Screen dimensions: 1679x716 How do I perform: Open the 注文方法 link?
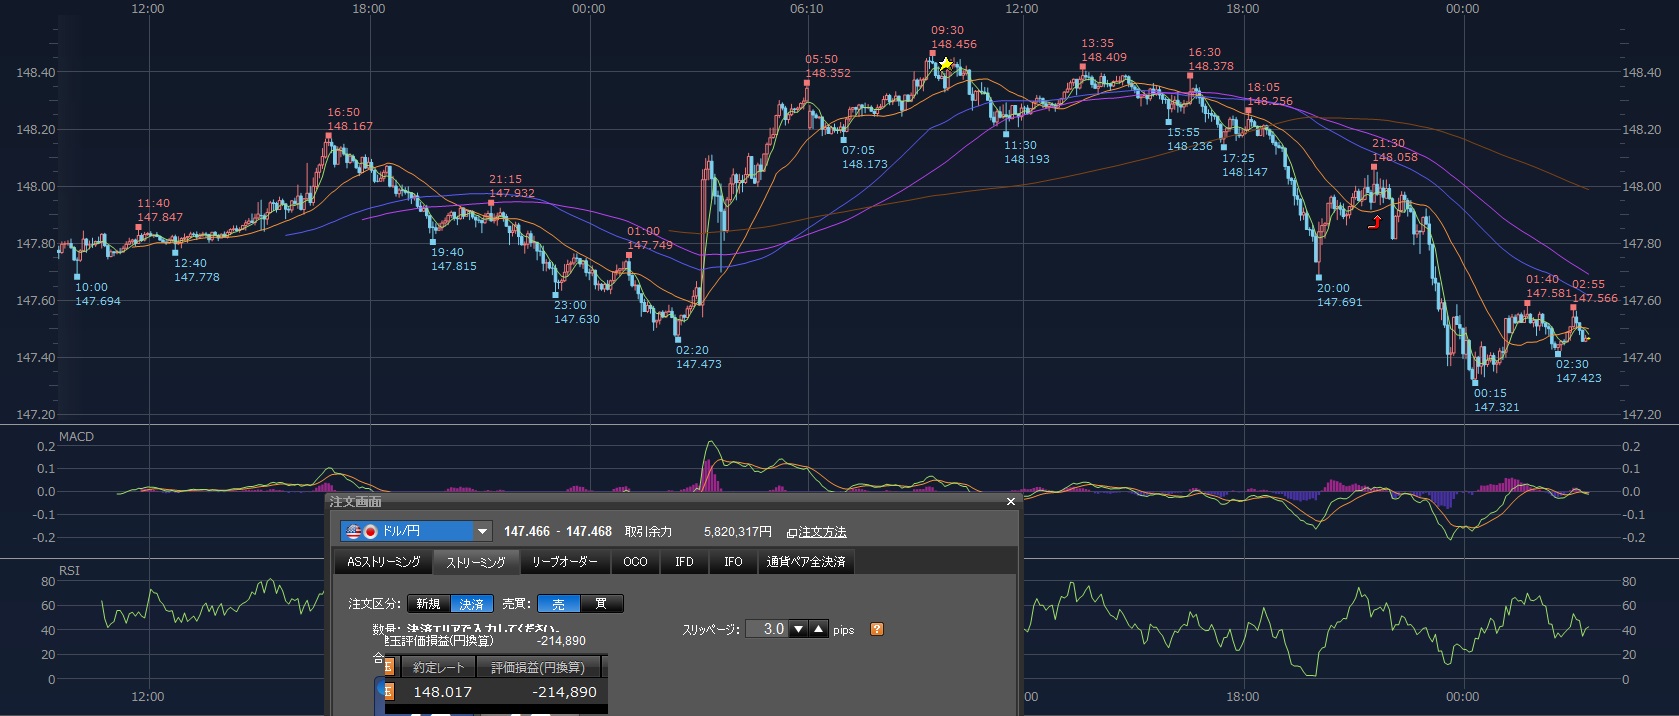tap(822, 533)
